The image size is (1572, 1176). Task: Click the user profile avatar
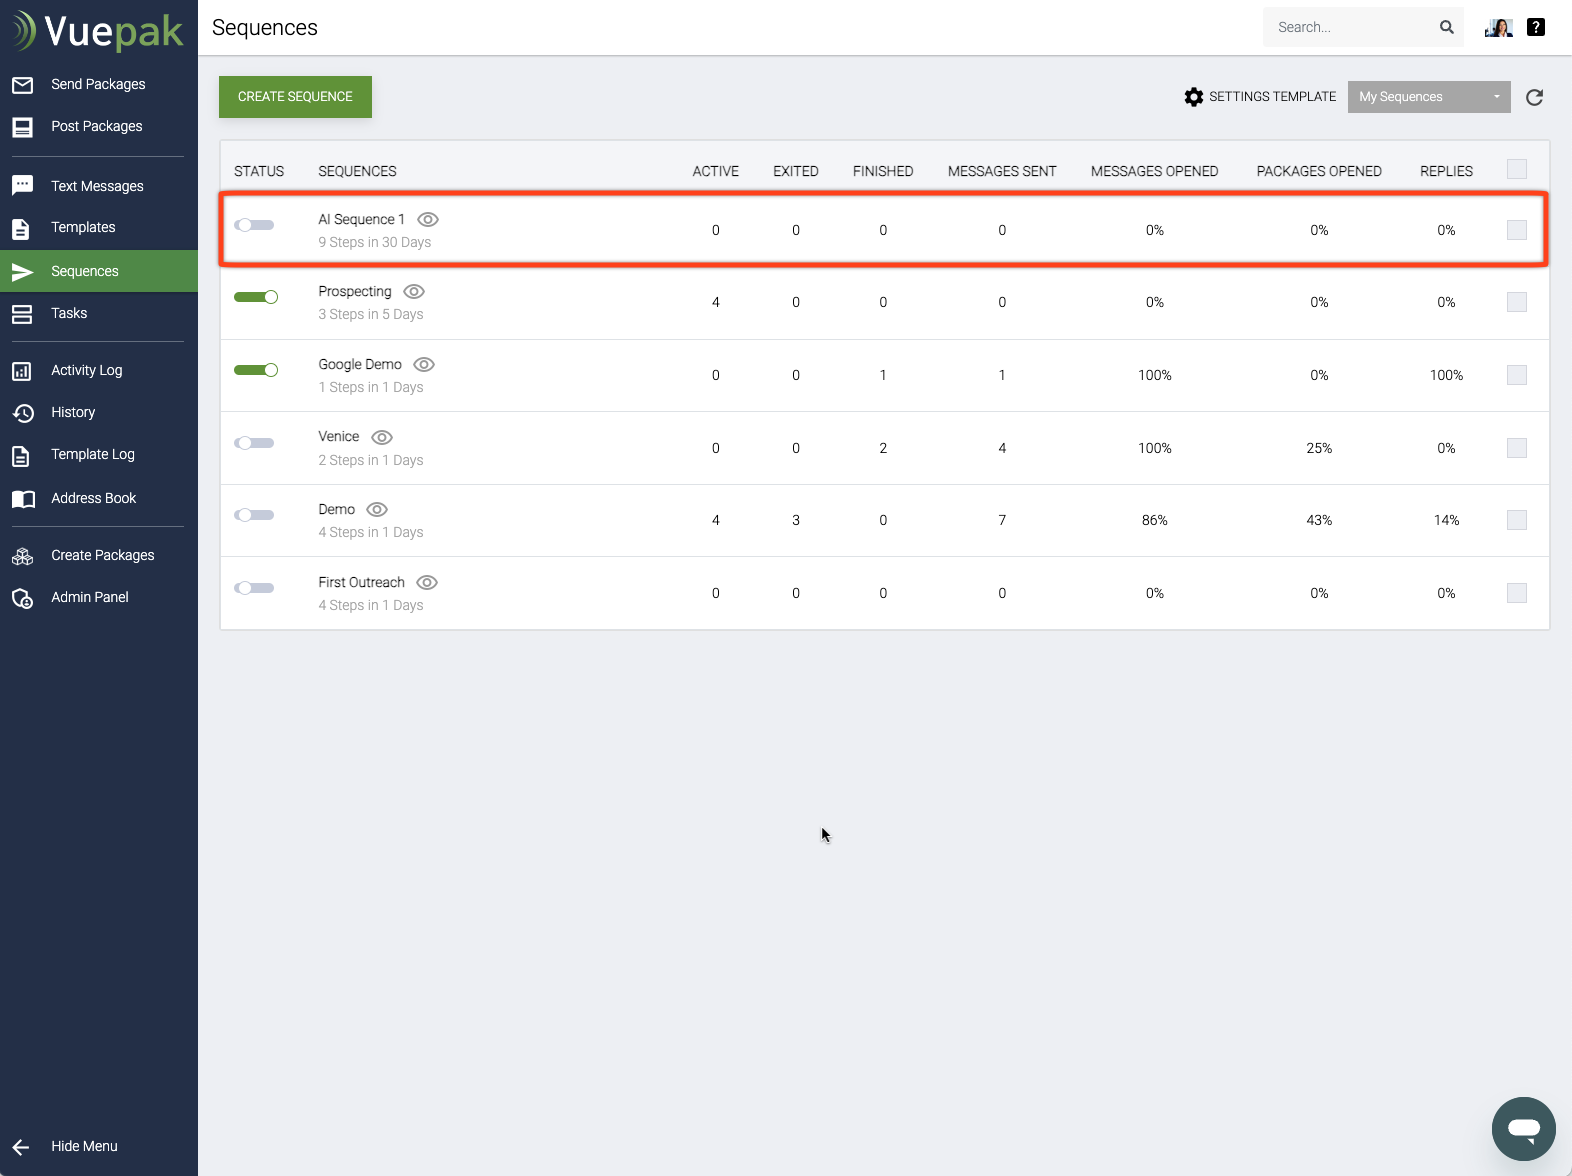click(x=1498, y=27)
